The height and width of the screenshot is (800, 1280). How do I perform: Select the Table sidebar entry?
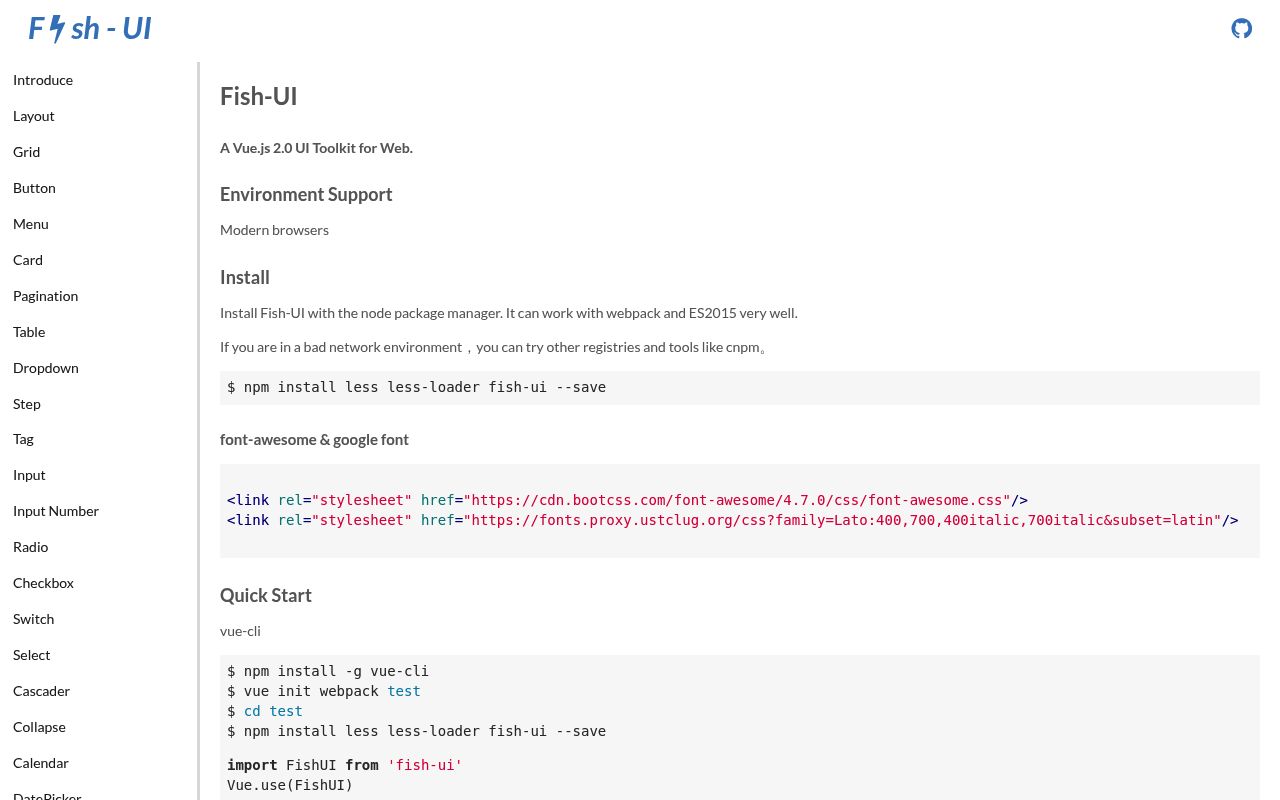(x=29, y=332)
